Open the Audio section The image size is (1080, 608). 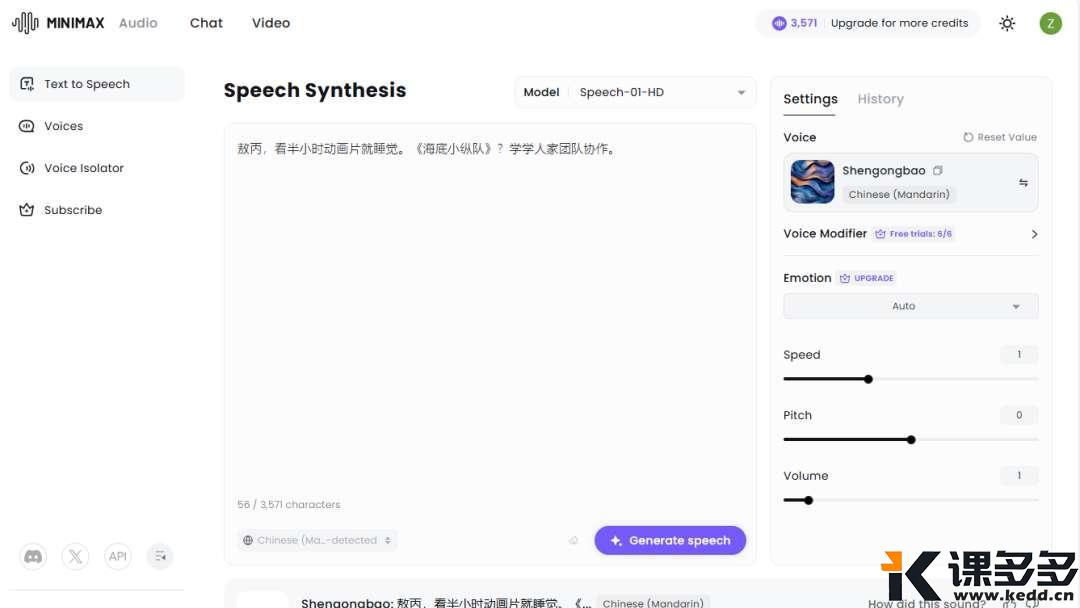tap(138, 23)
